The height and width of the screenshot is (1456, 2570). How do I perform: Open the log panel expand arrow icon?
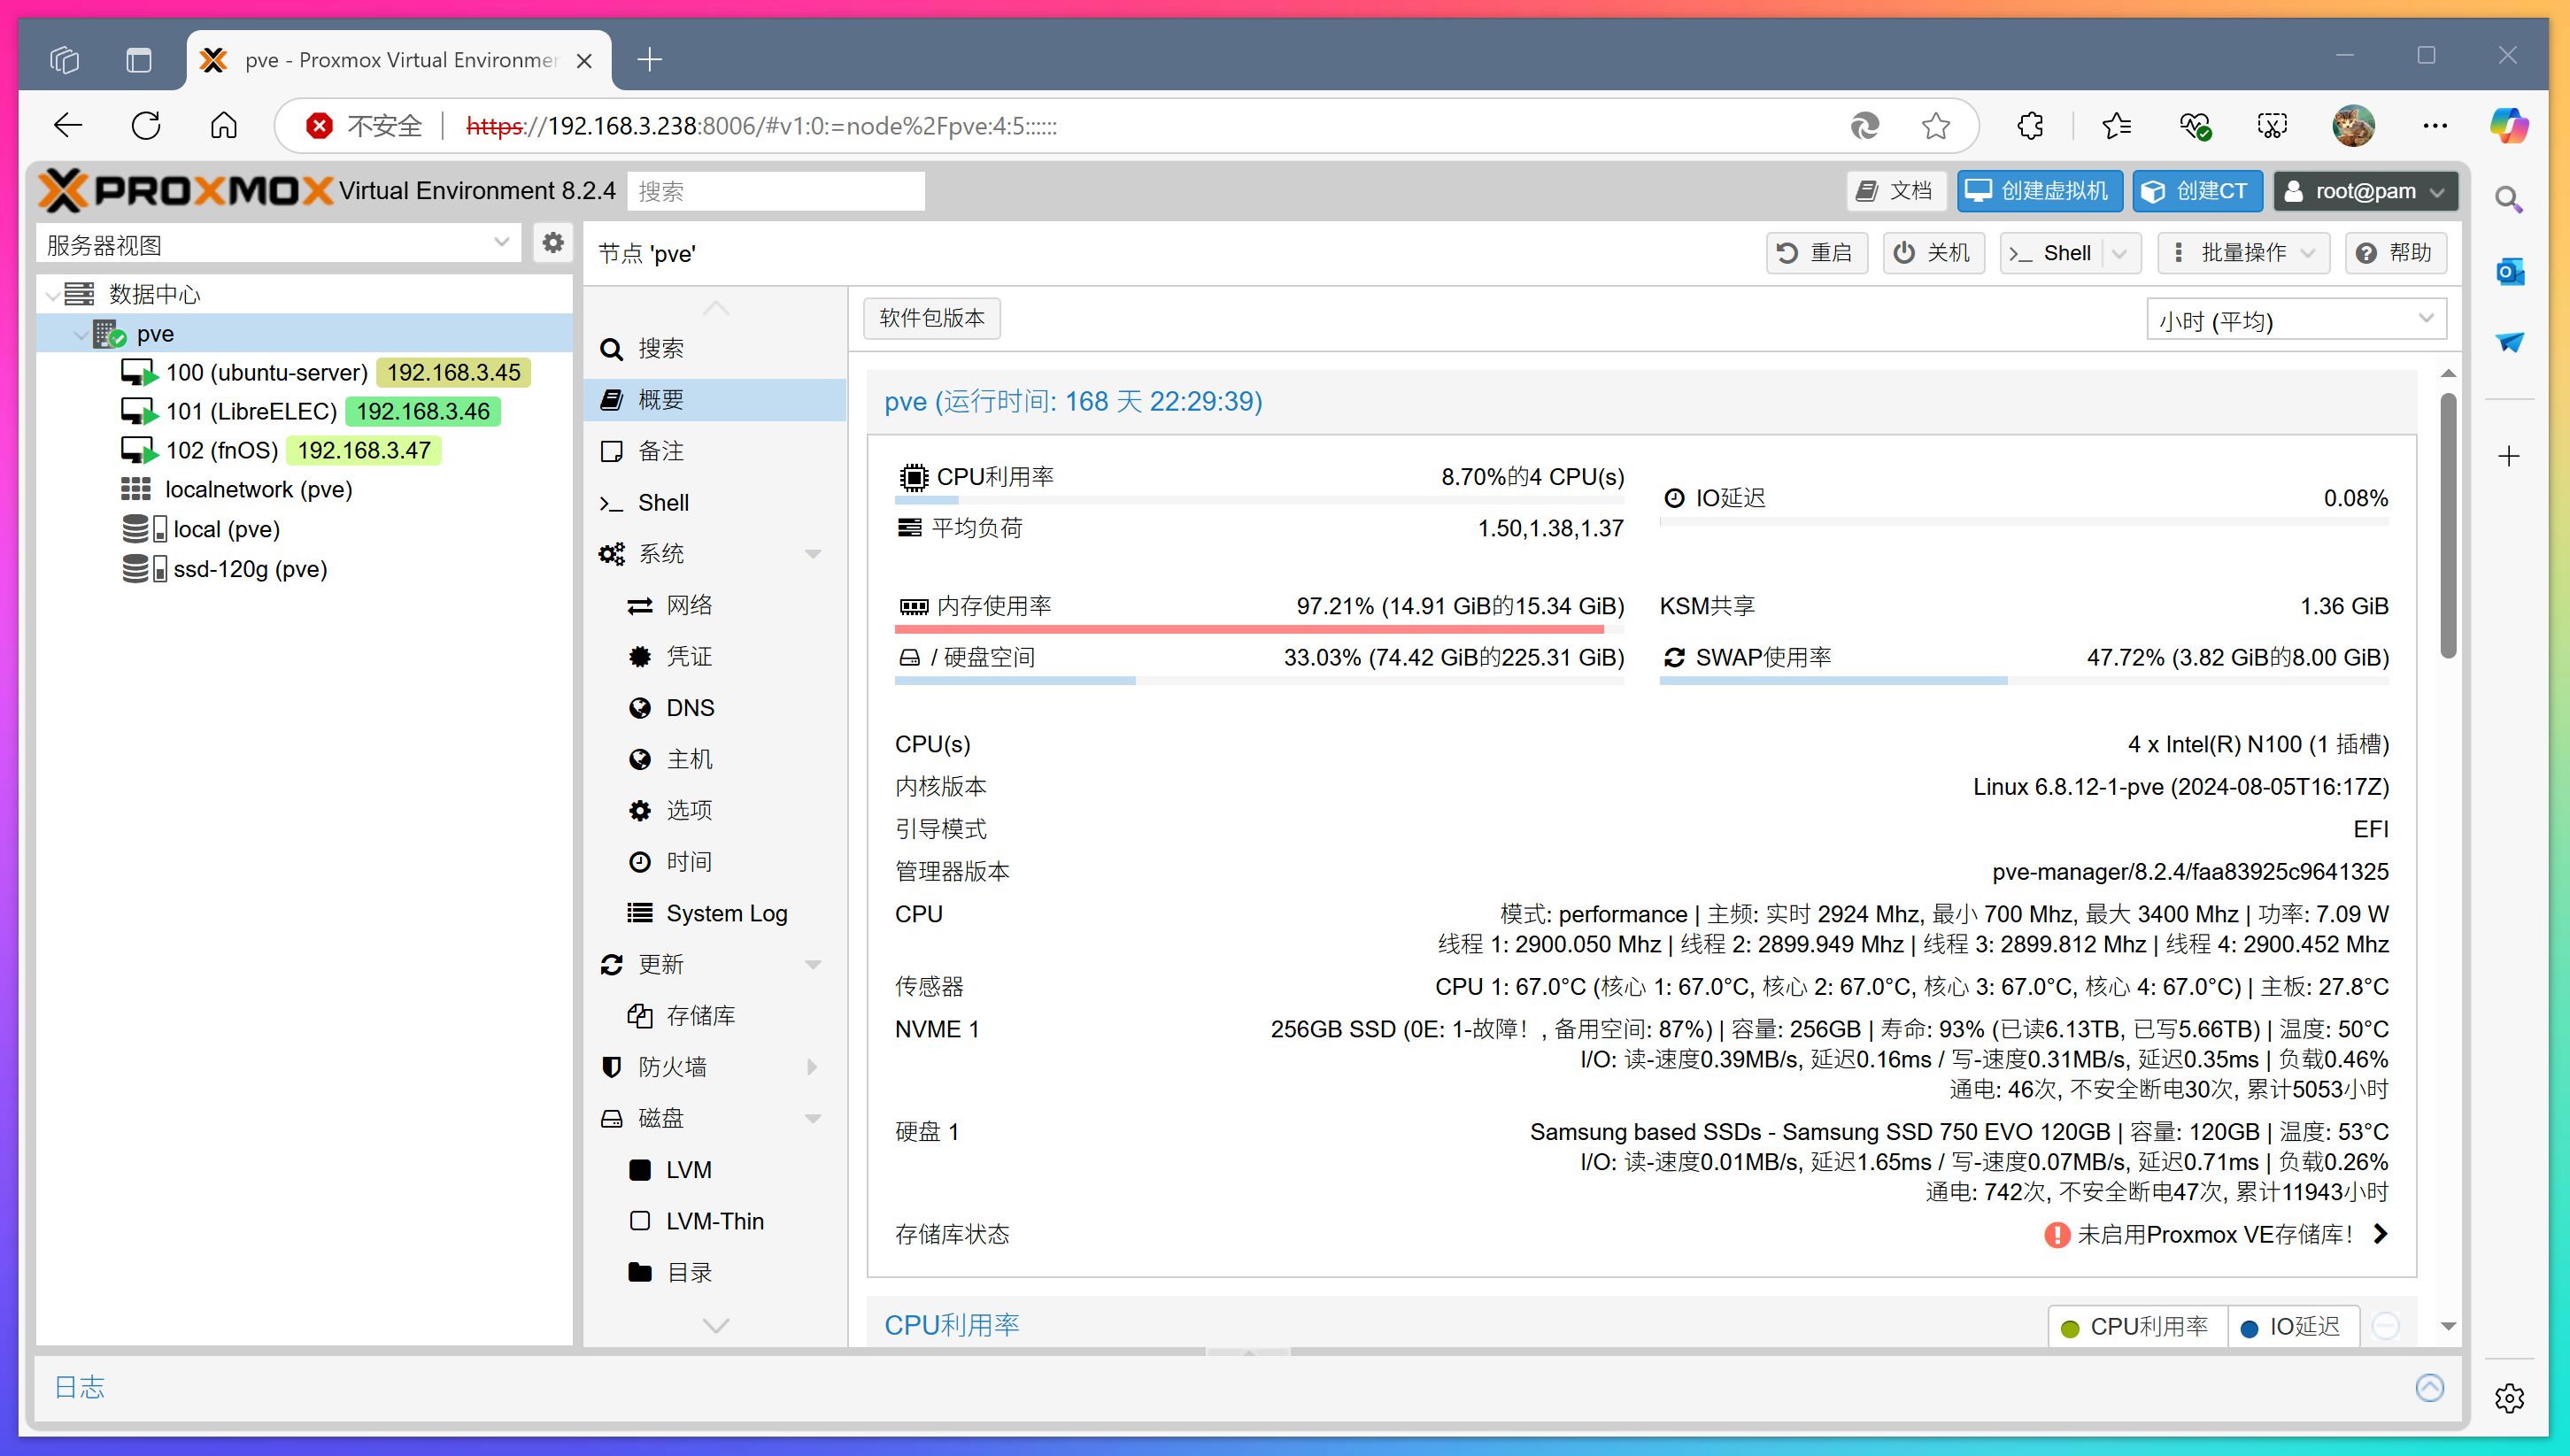2429,1387
